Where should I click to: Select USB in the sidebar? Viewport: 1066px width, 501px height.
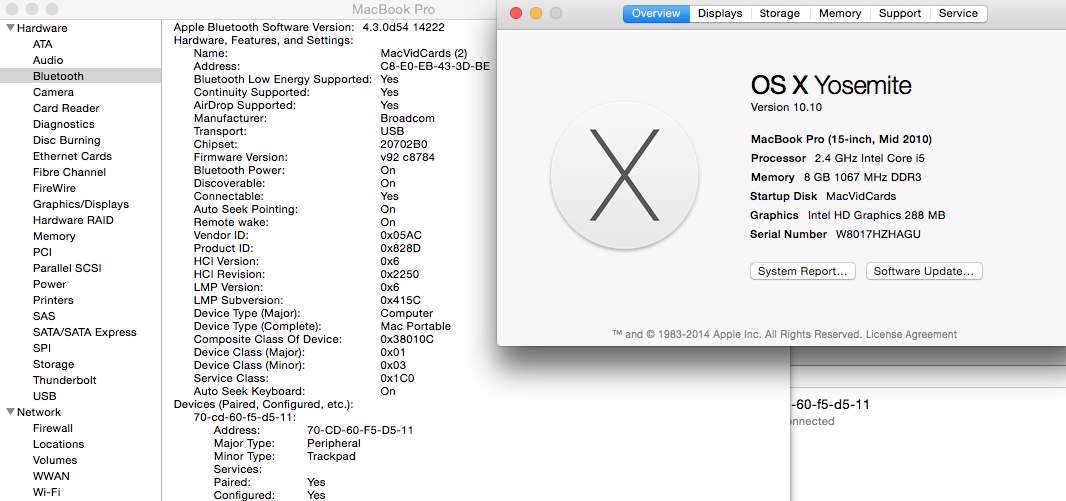click(x=44, y=396)
